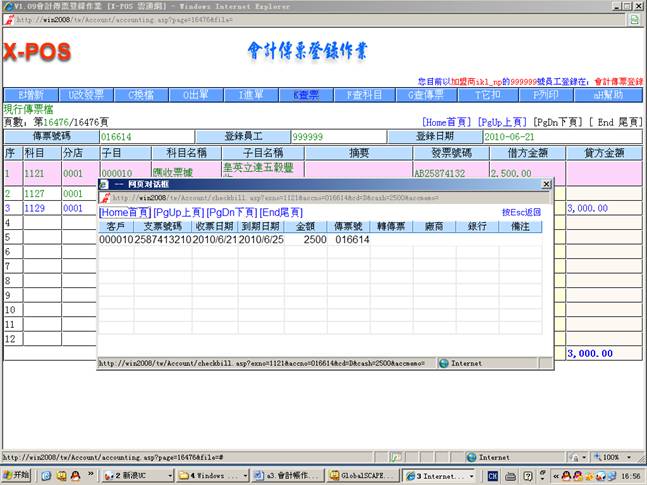Image resolution: width=647 pixels, height=485 pixels.
Task: Click [PgDn下頁] link in the dialog
Action: [231, 213]
